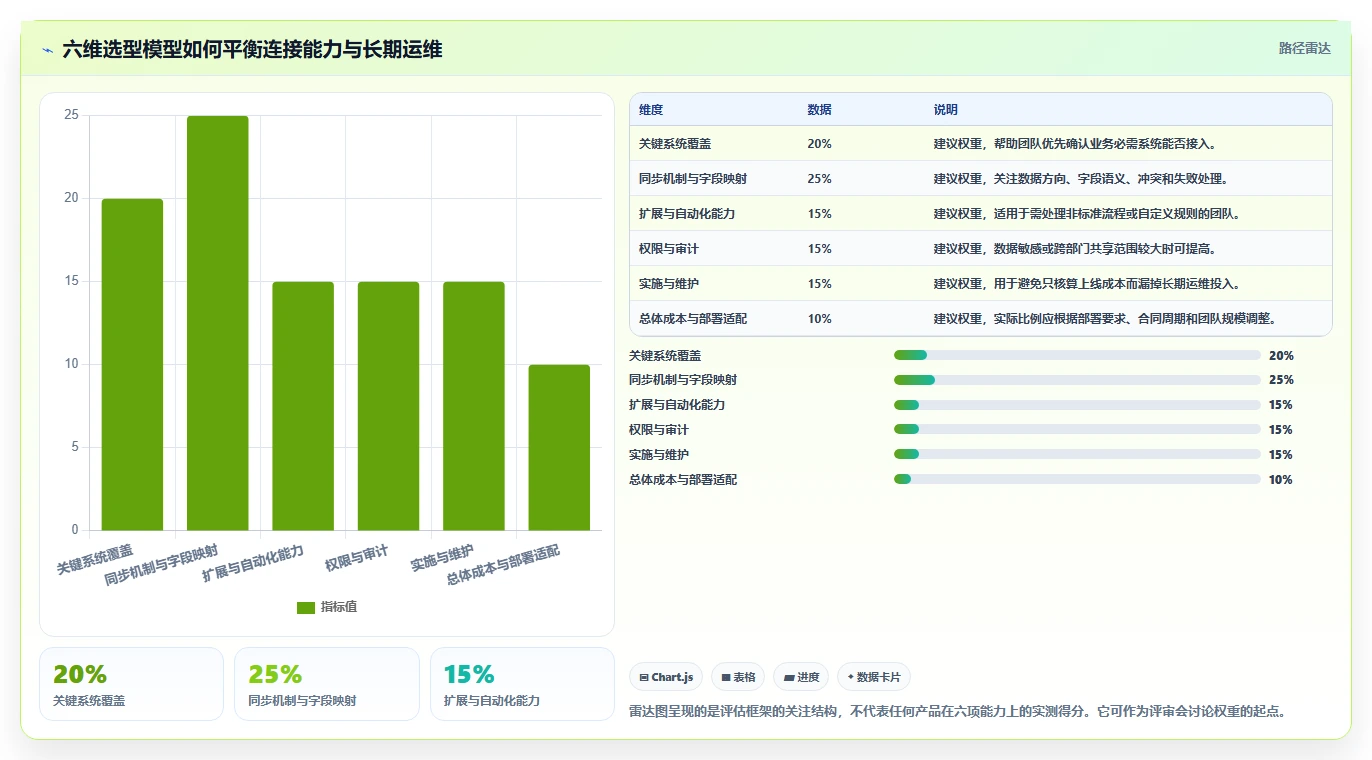Click the 扩展与自动化能力 progress bar
Image resolution: width=1372 pixels, height=760 pixels.
pyautogui.click(x=1077, y=405)
